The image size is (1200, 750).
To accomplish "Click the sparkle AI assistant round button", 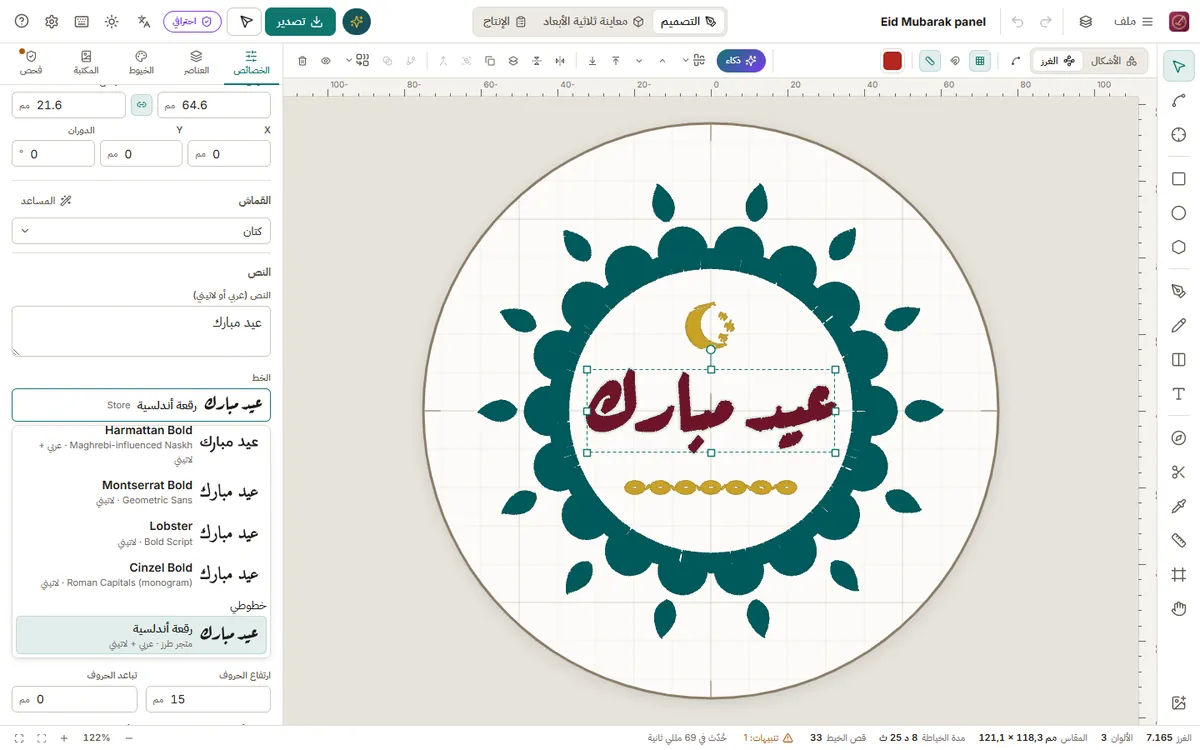I will tap(356, 21).
